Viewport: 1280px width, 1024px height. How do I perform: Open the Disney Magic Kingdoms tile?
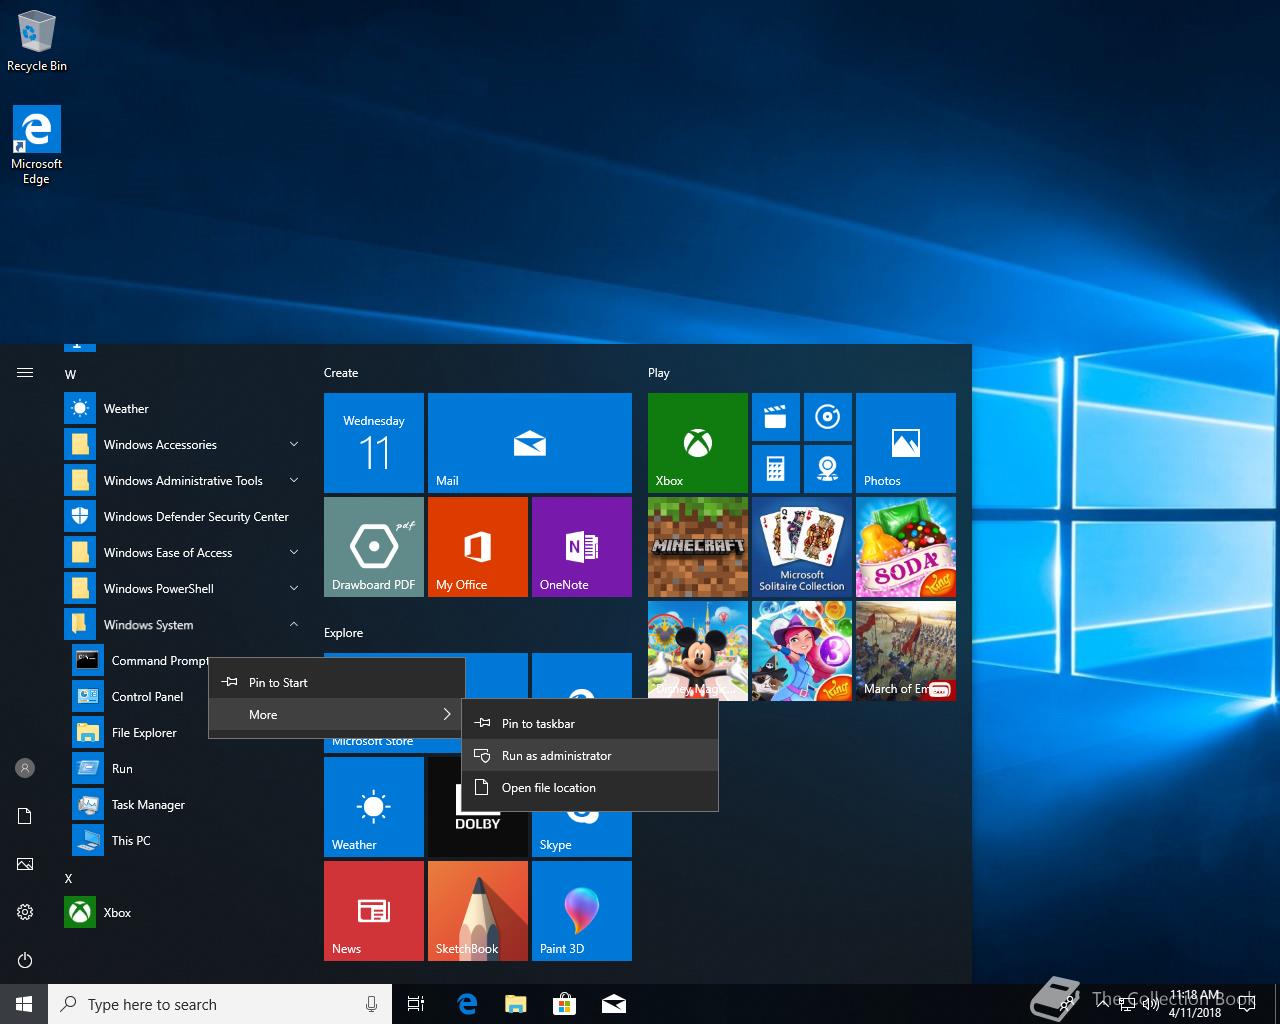(698, 651)
